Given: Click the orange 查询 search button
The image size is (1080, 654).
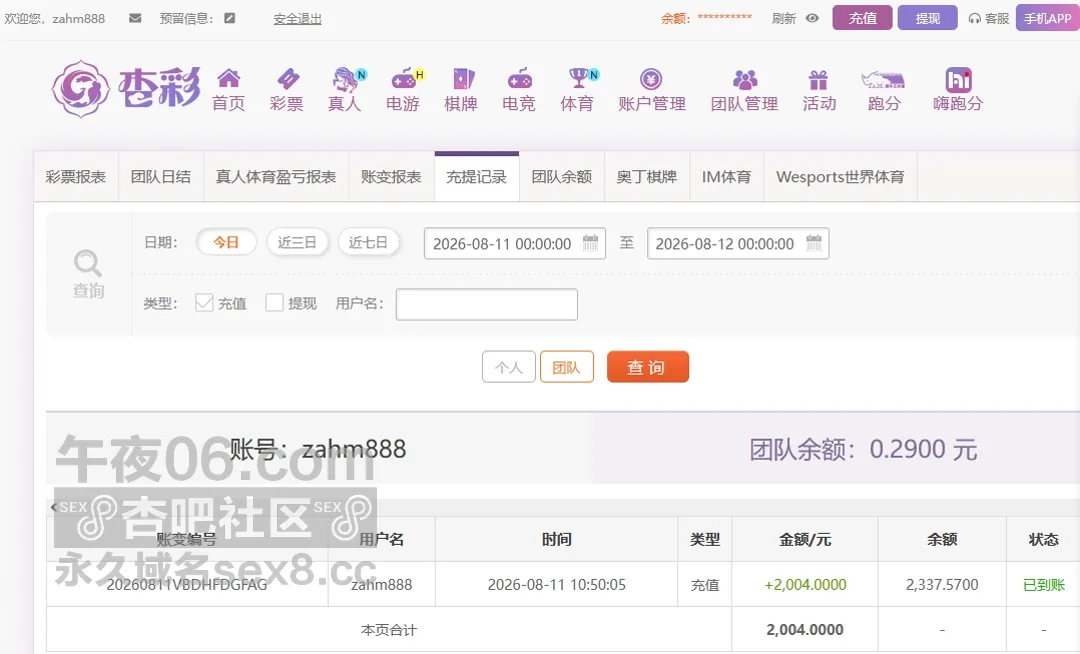Looking at the screenshot, I should 647,367.
